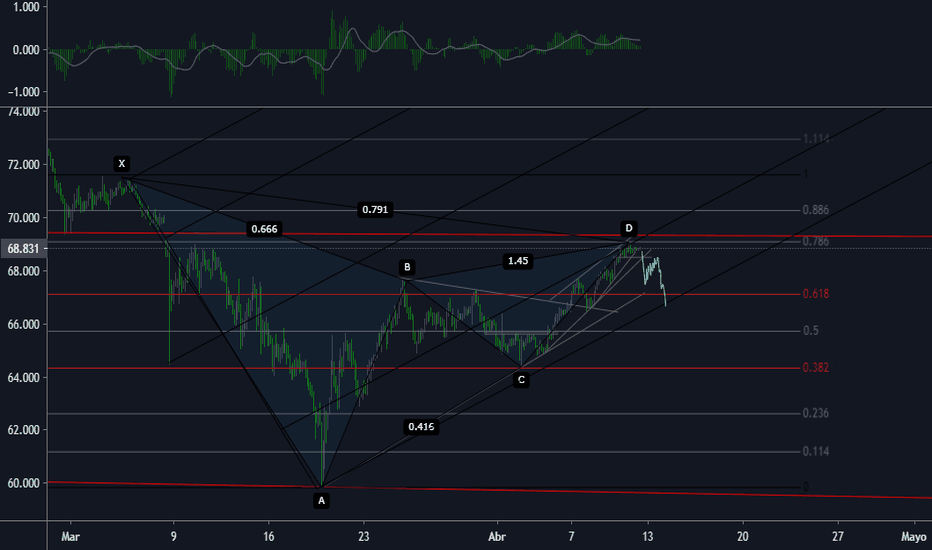This screenshot has height=550, width=932.
Task: Click the 0.786 Fibonacci level label
Action: click(x=816, y=241)
